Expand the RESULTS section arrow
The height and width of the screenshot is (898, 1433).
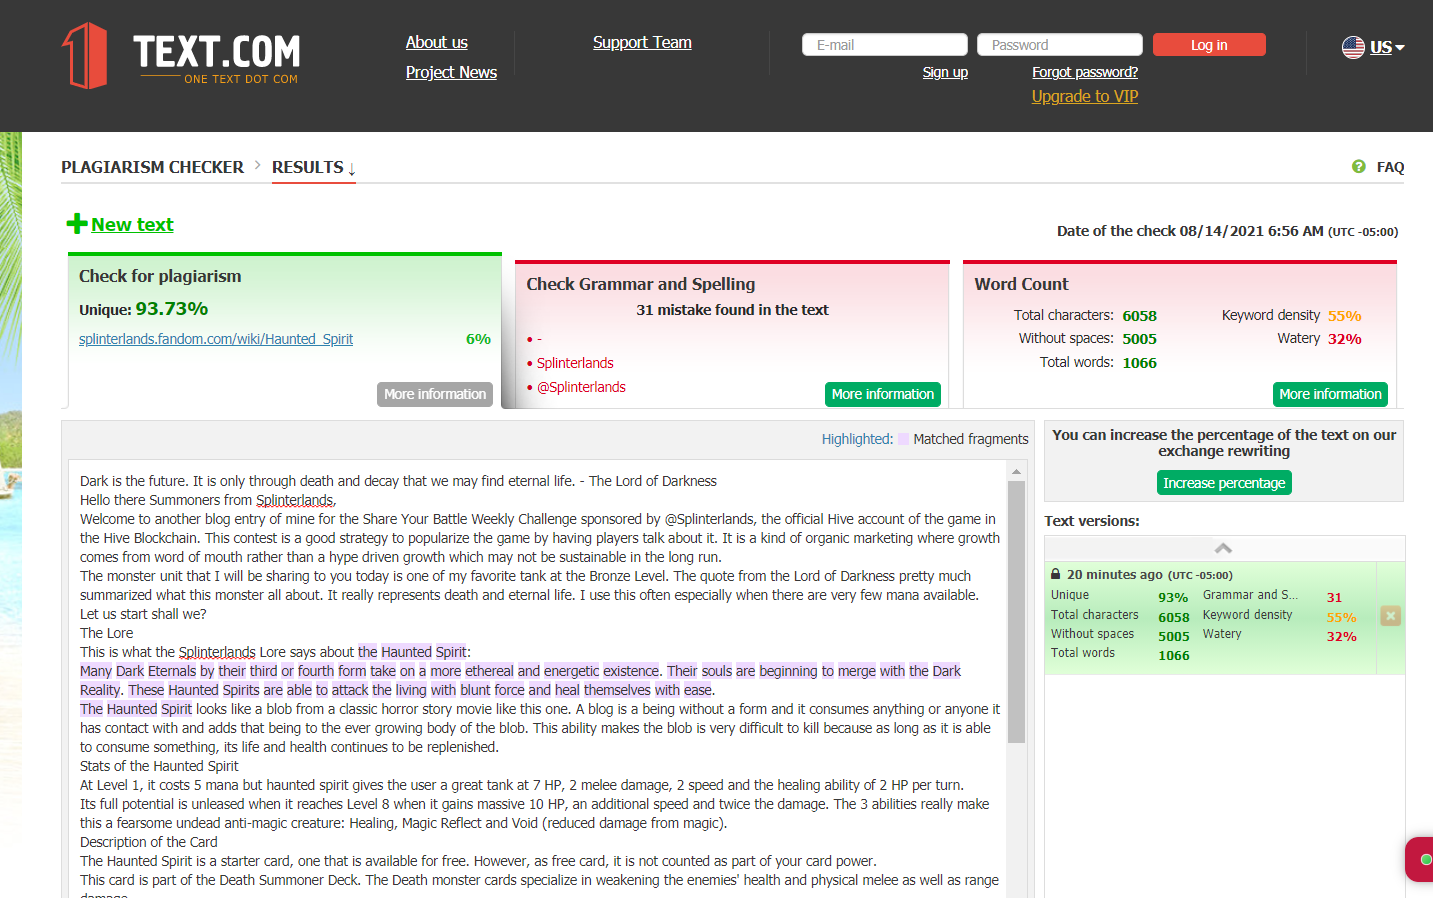coord(352,168)
